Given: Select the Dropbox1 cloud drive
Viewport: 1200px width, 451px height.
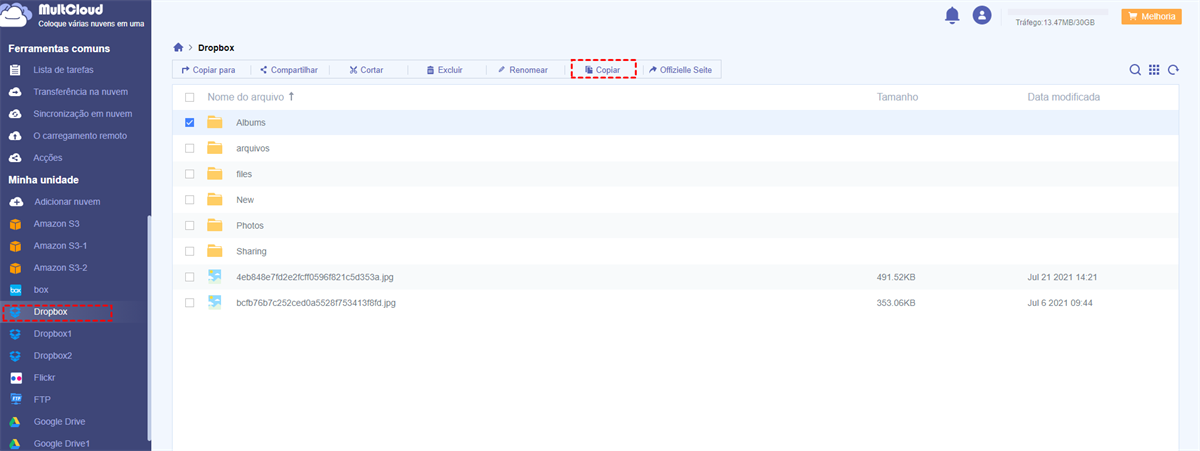Looking at the screenshot, I should point(53,334).
